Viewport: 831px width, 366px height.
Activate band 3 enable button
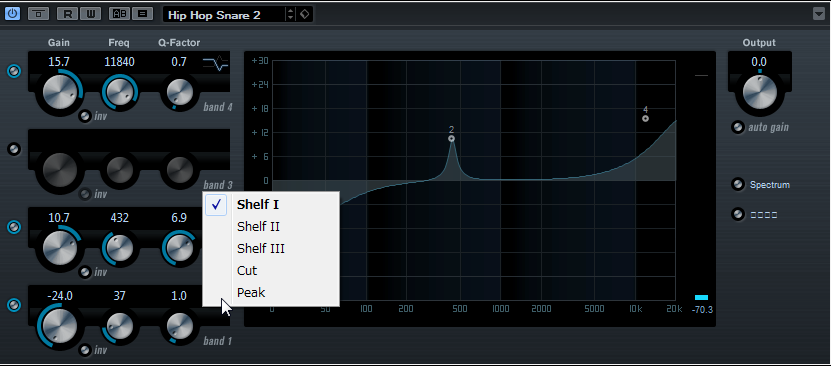click(14, 149)
